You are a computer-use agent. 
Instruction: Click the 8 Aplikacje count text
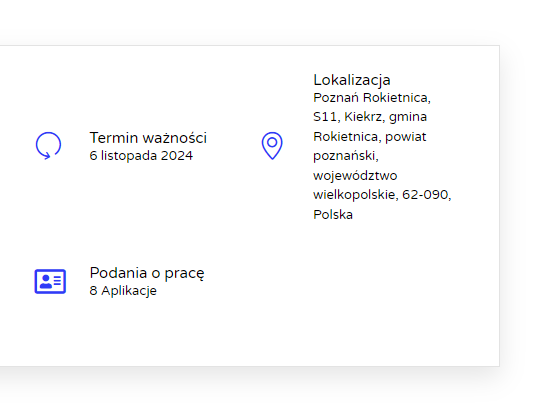pyautogui.click(x=123, y=291)
